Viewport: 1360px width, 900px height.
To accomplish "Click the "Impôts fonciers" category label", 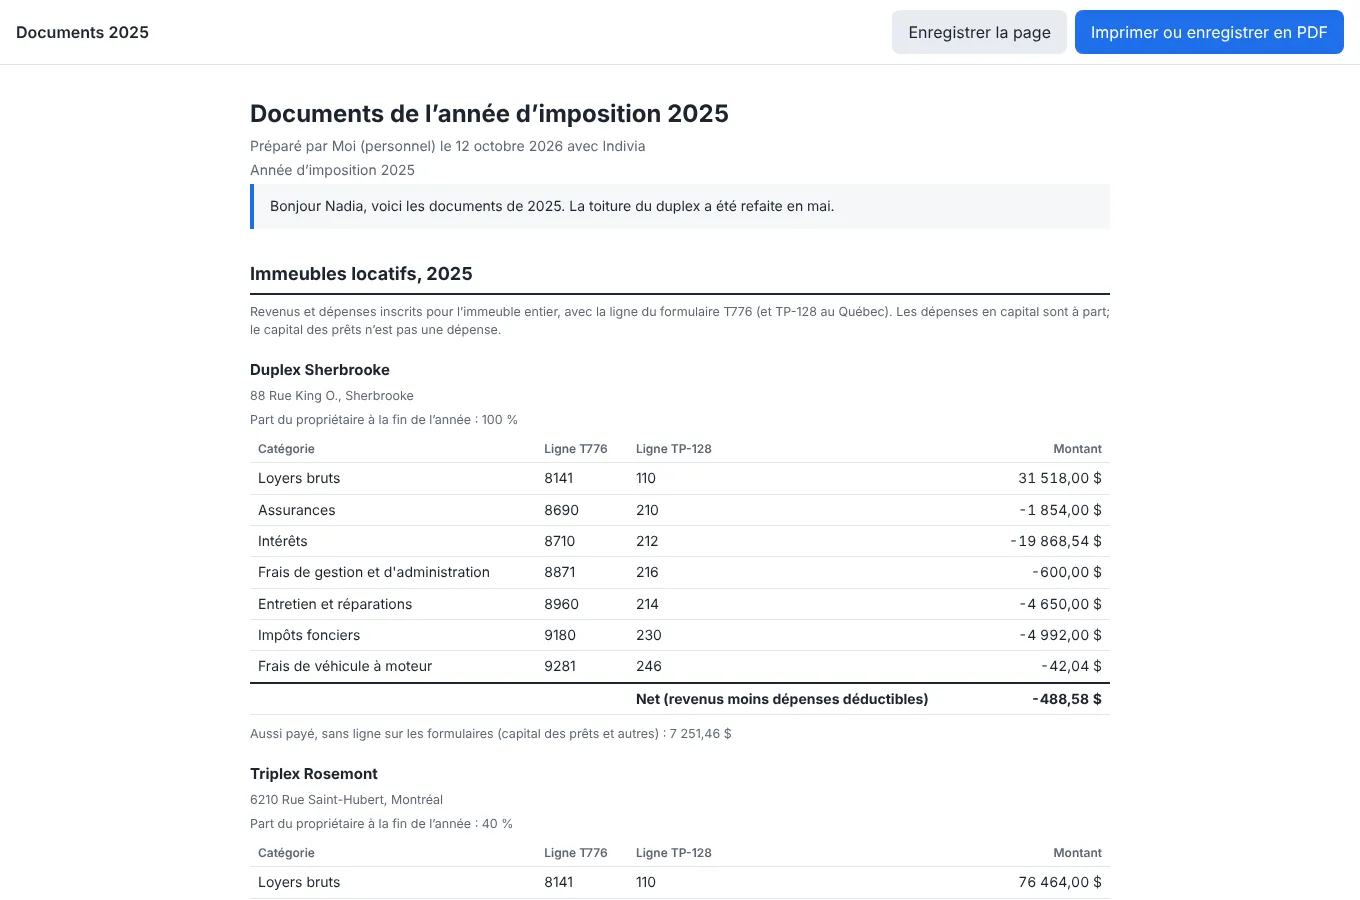I will tap(309, 635).
